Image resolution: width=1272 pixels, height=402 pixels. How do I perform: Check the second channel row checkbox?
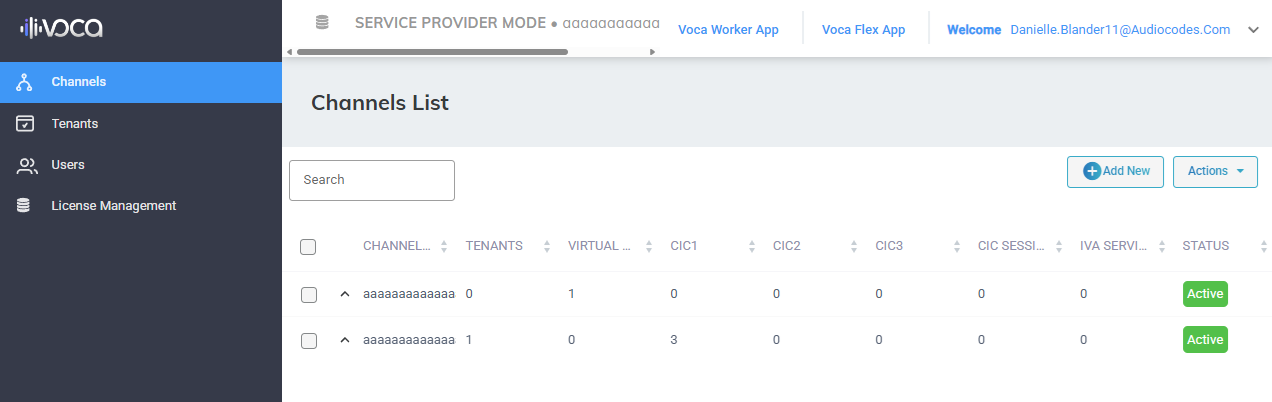pos(309,341)
